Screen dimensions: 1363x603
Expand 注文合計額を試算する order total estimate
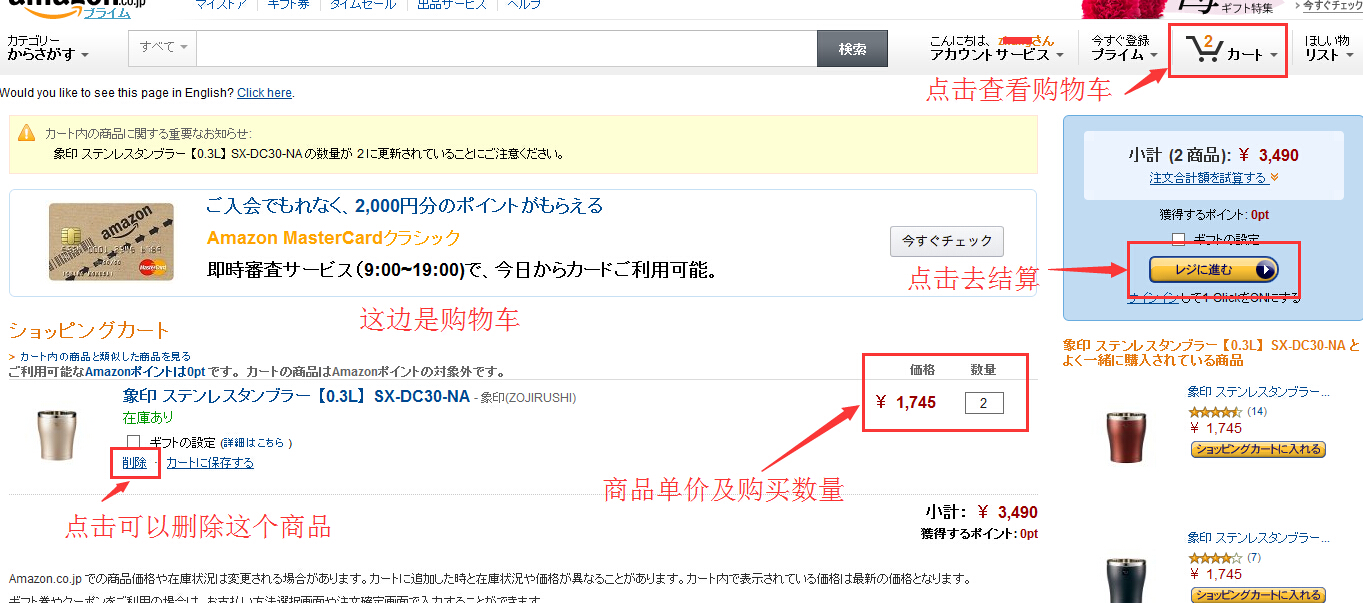click(x=1214, y=178)
